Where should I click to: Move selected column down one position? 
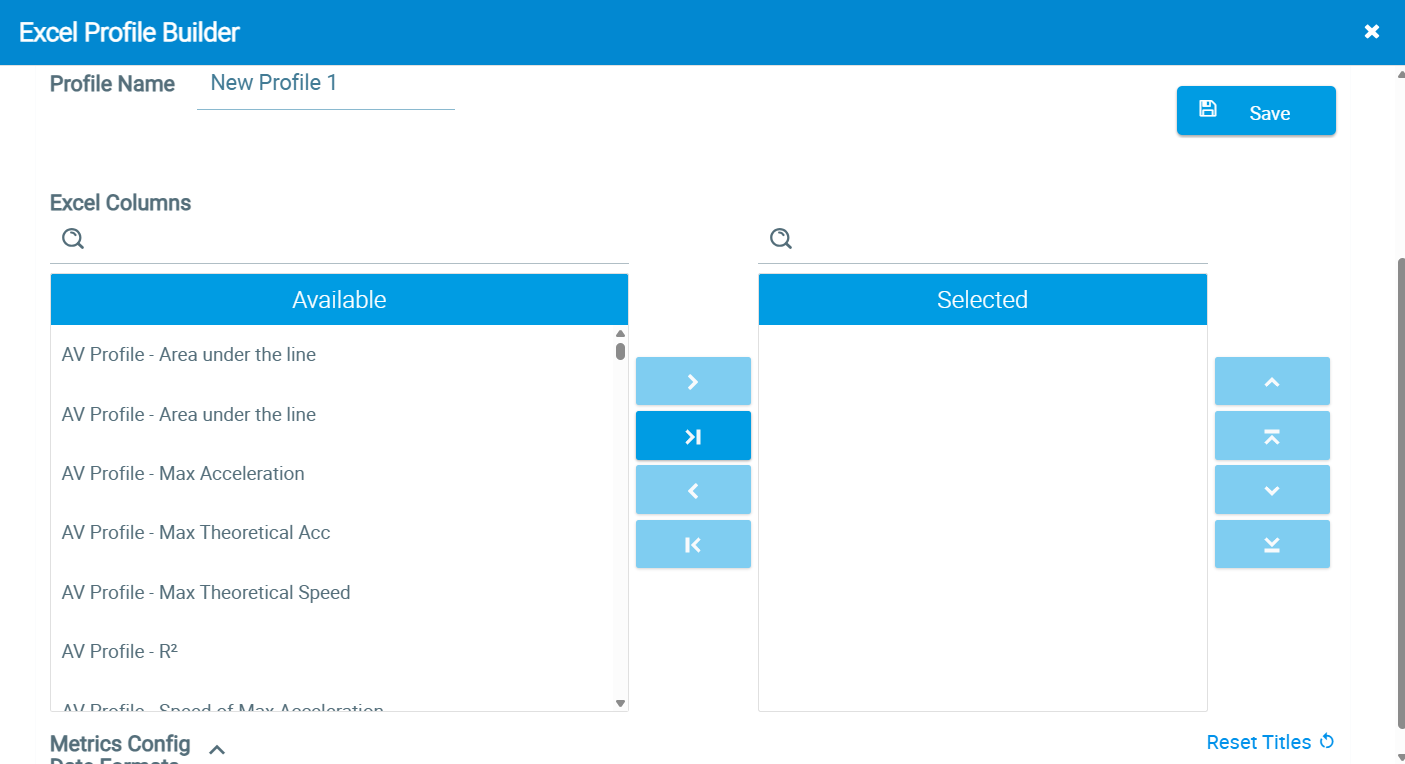coord(1272,490)
